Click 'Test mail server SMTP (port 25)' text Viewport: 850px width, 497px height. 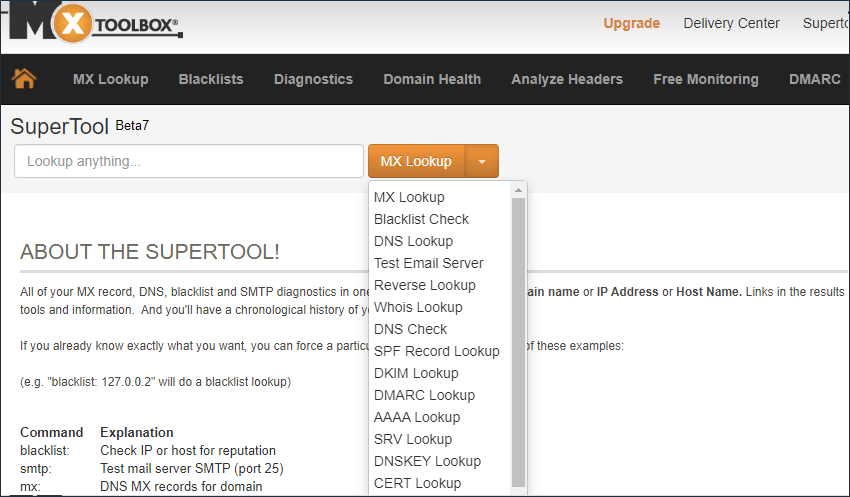point(192,468)
